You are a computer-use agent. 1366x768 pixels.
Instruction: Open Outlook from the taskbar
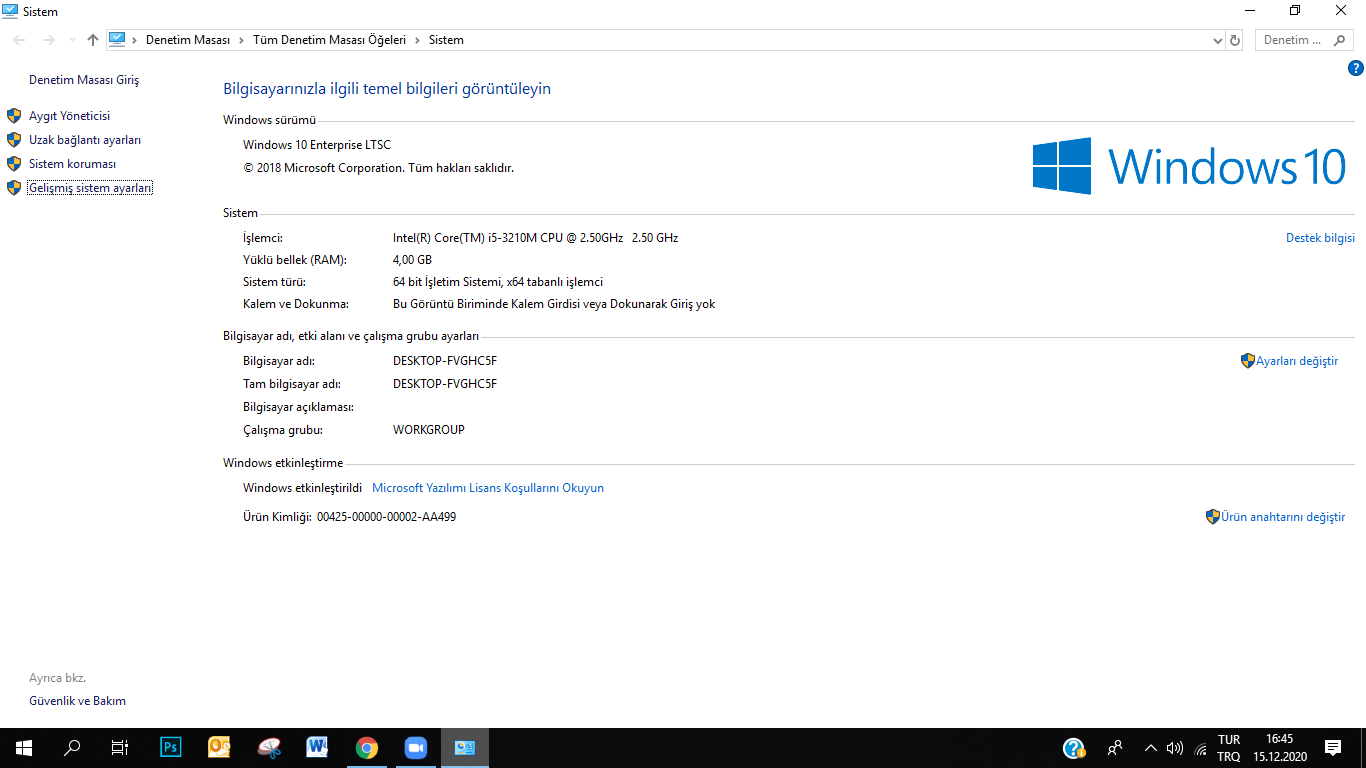coord(219,747)
